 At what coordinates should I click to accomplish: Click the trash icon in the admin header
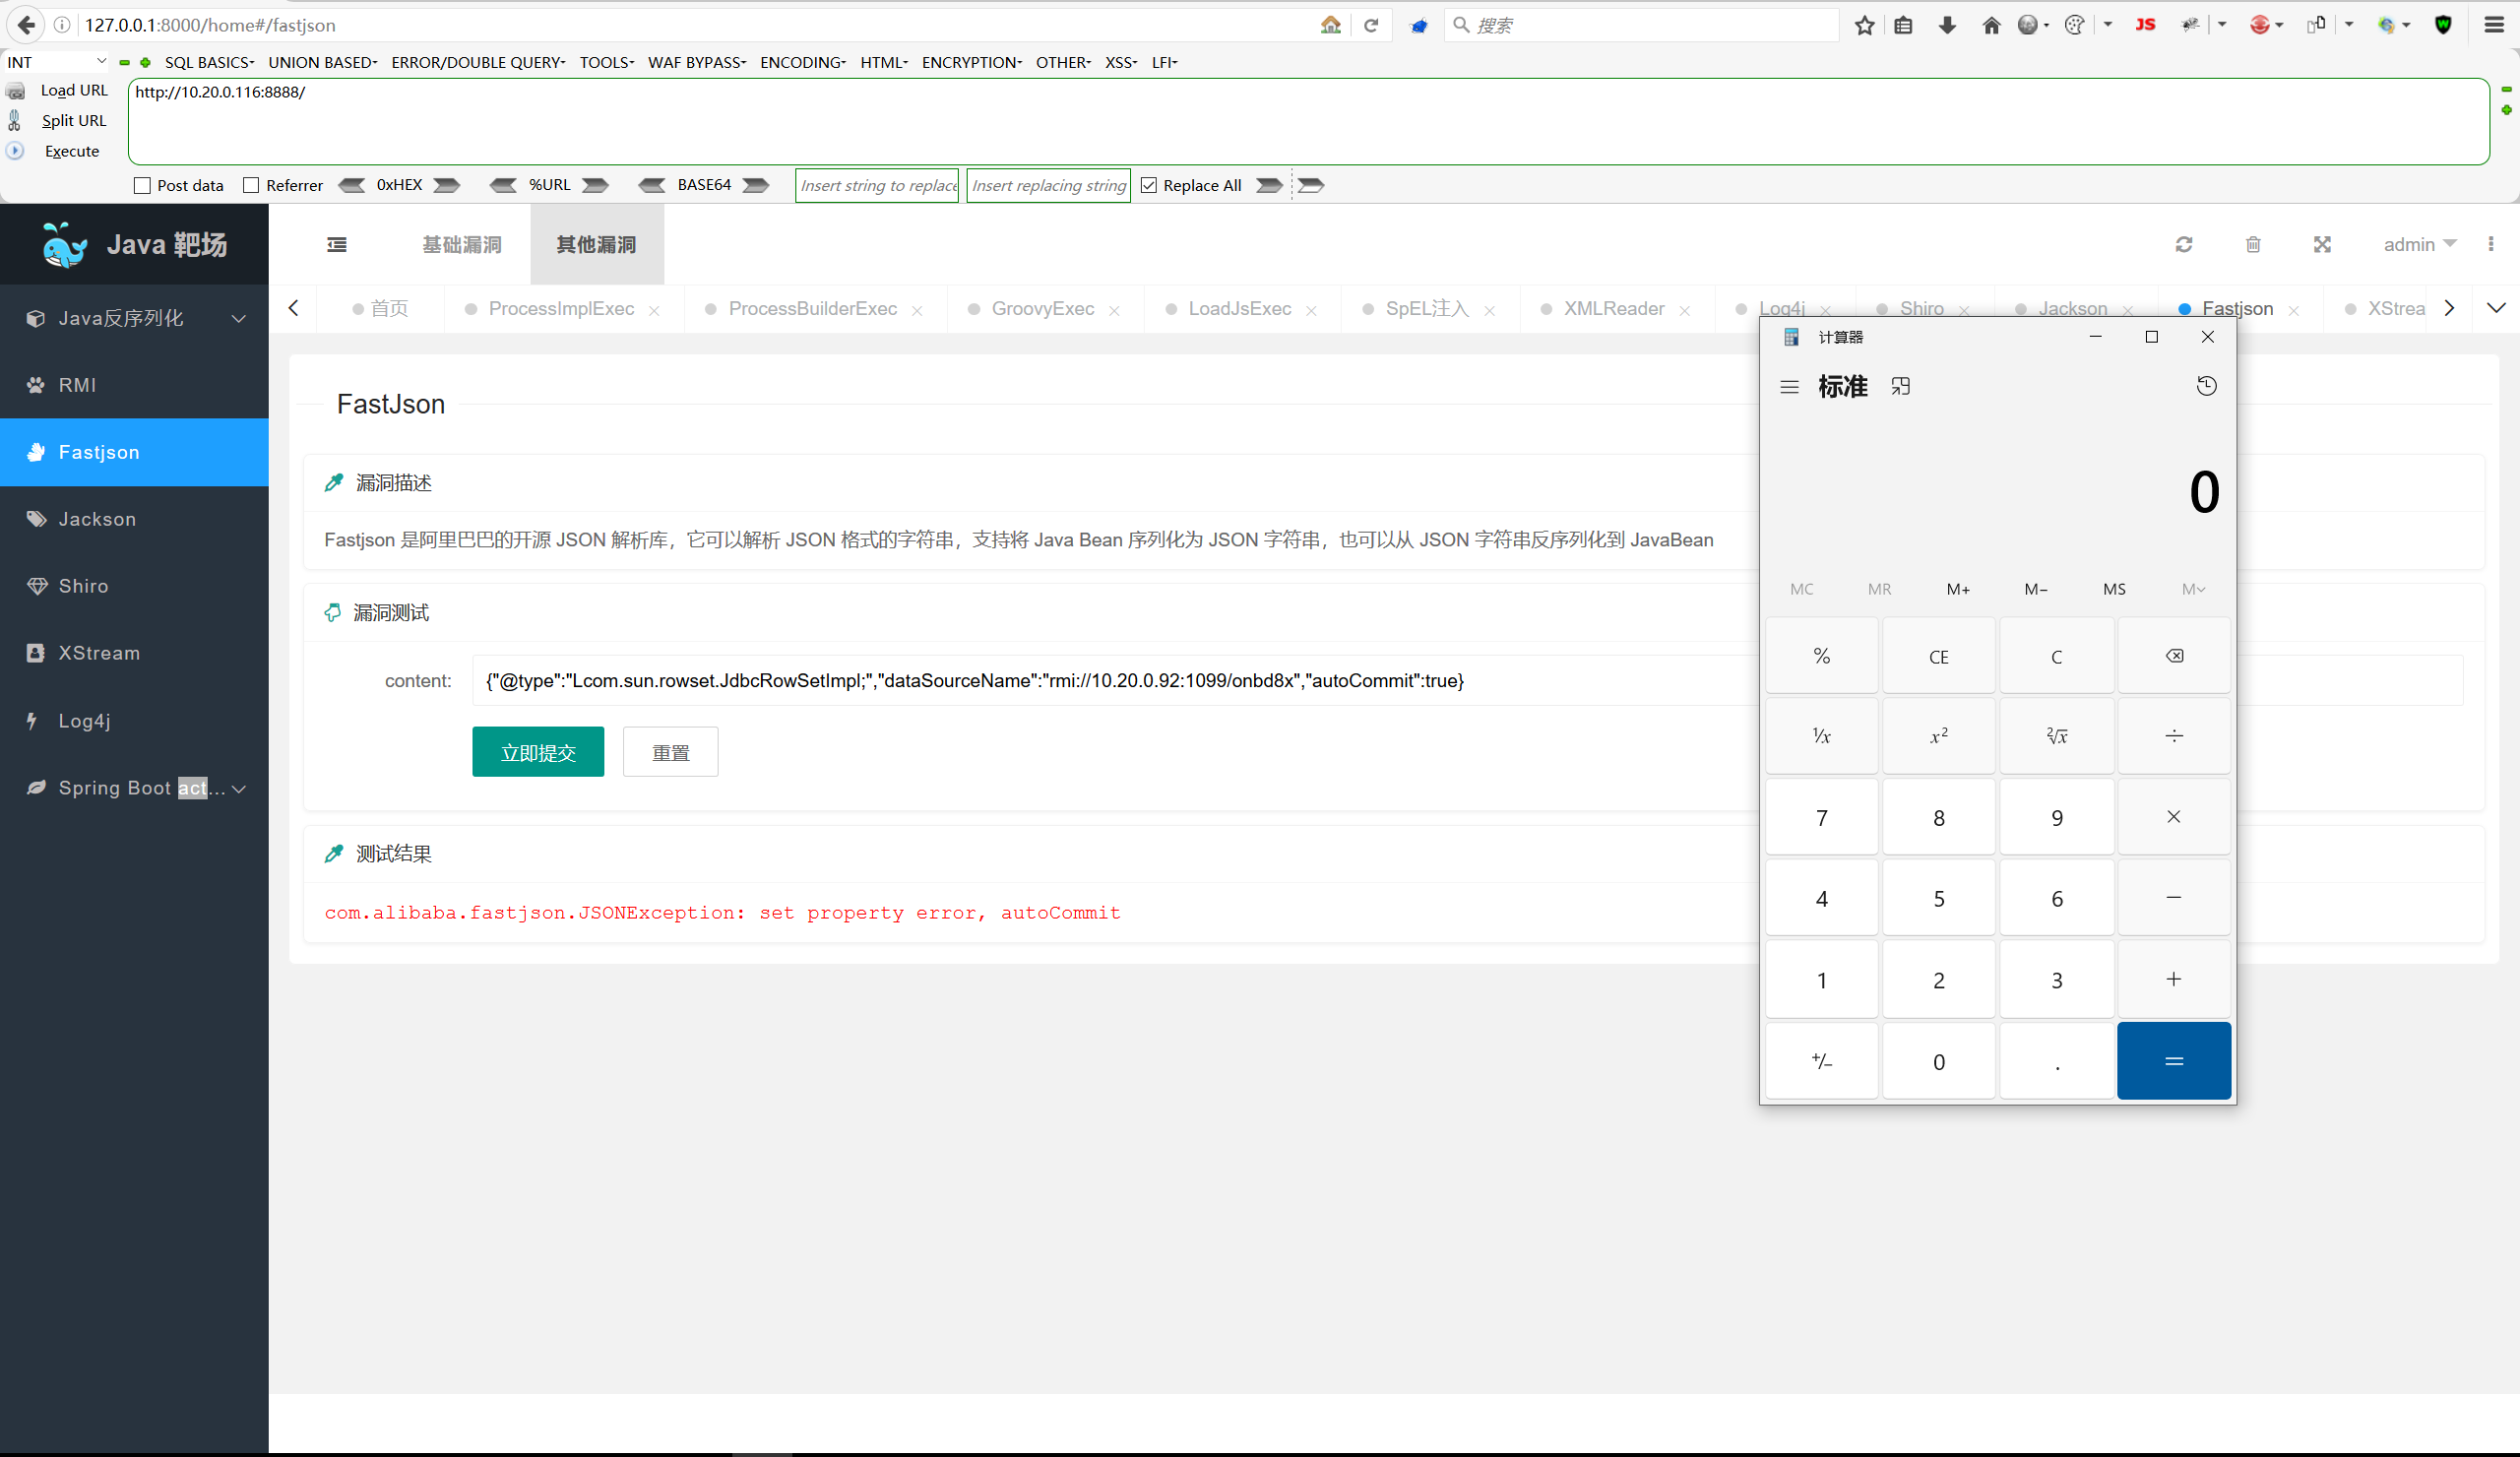click(2253, 245)
